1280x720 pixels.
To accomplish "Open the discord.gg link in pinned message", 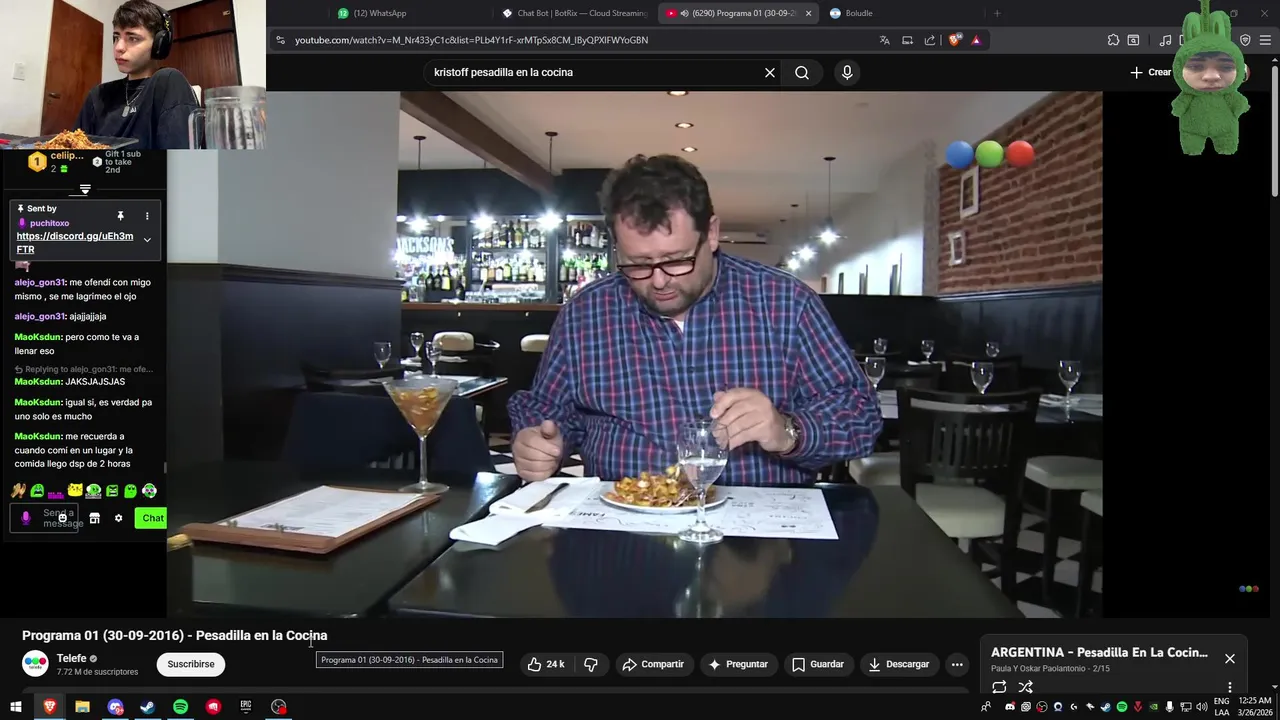I will click(x=75, y=243).
